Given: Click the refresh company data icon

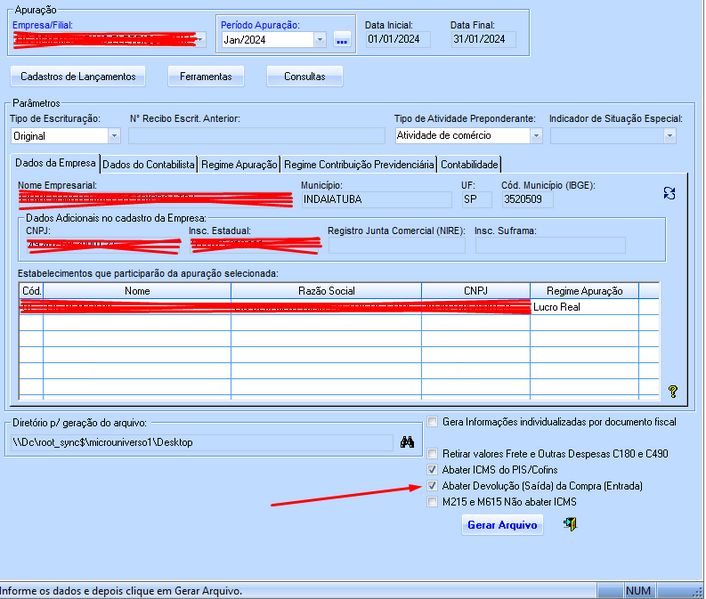Looking at the screenshot, I should (669, 194).
